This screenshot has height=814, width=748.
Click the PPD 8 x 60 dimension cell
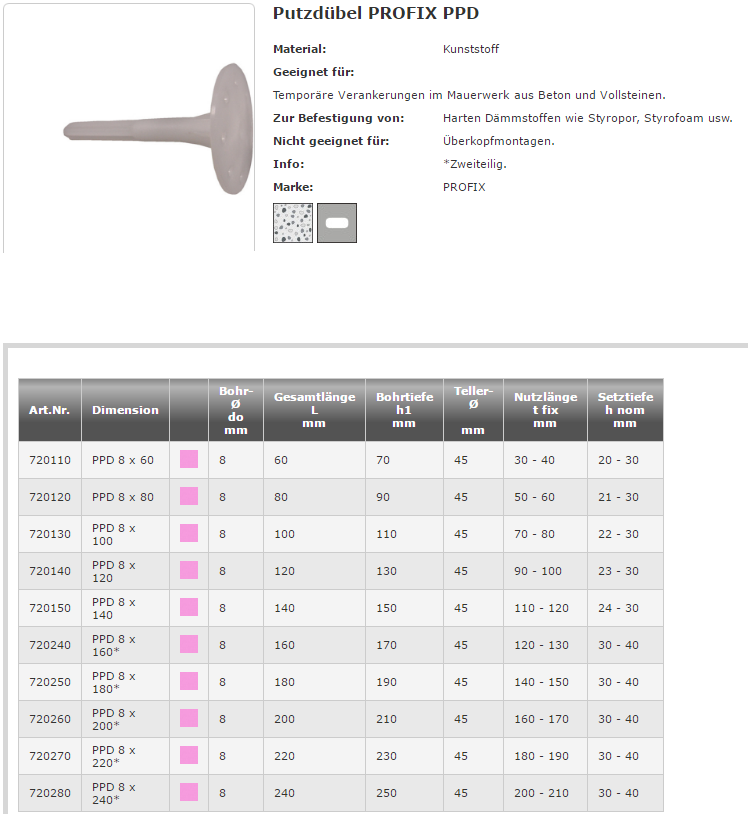(x=123, y=460)
